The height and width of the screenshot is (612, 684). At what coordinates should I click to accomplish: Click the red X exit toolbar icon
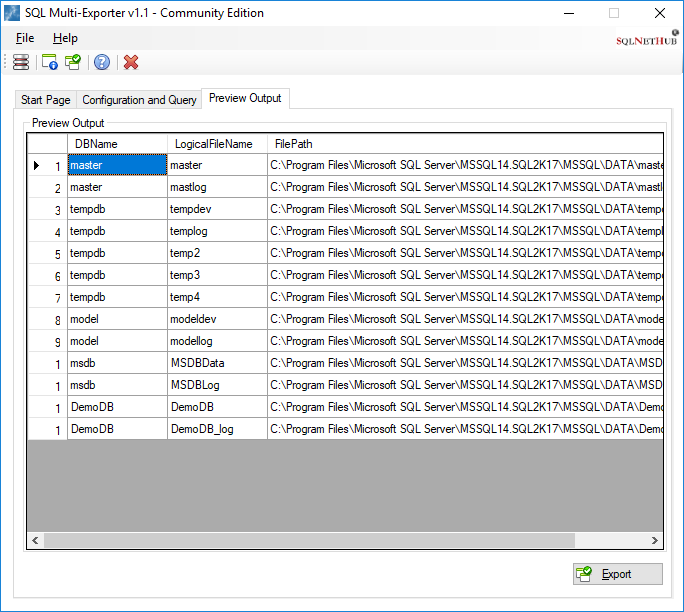[x=131, y=62]
